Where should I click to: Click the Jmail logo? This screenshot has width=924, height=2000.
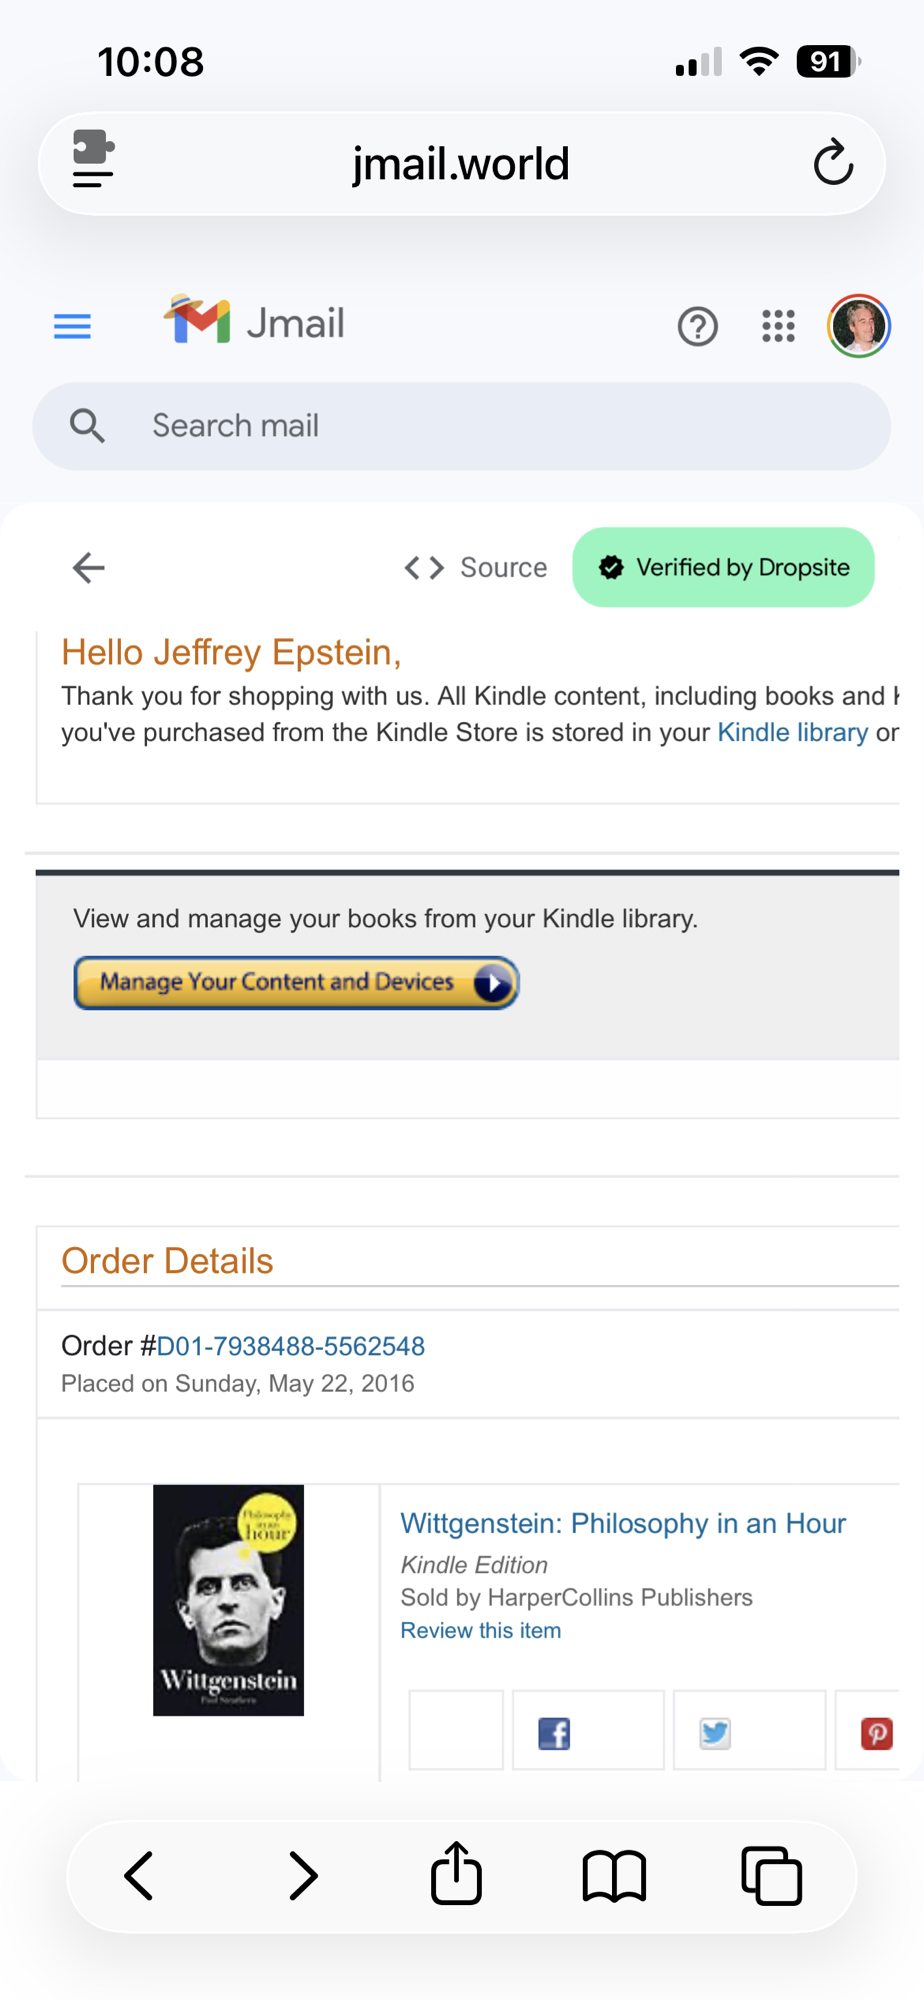click(255, 322)
